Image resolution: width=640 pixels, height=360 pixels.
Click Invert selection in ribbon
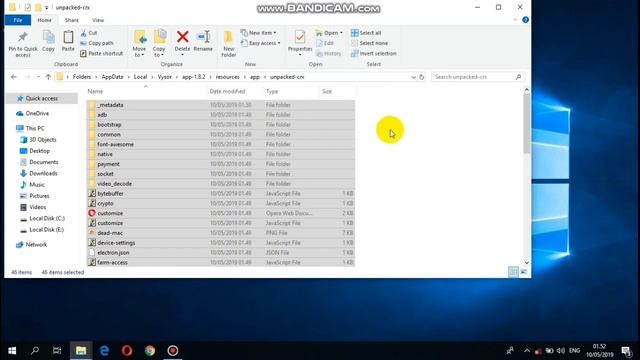pos(373,53)
